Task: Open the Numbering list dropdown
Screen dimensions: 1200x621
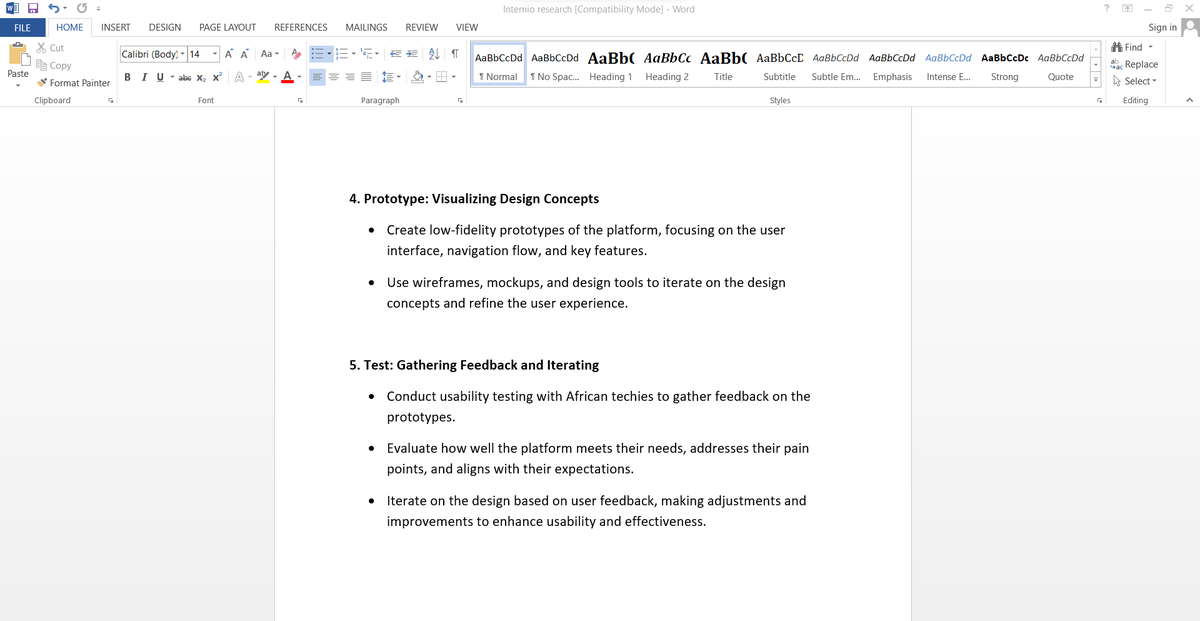Action: click(x=353, y=54)
